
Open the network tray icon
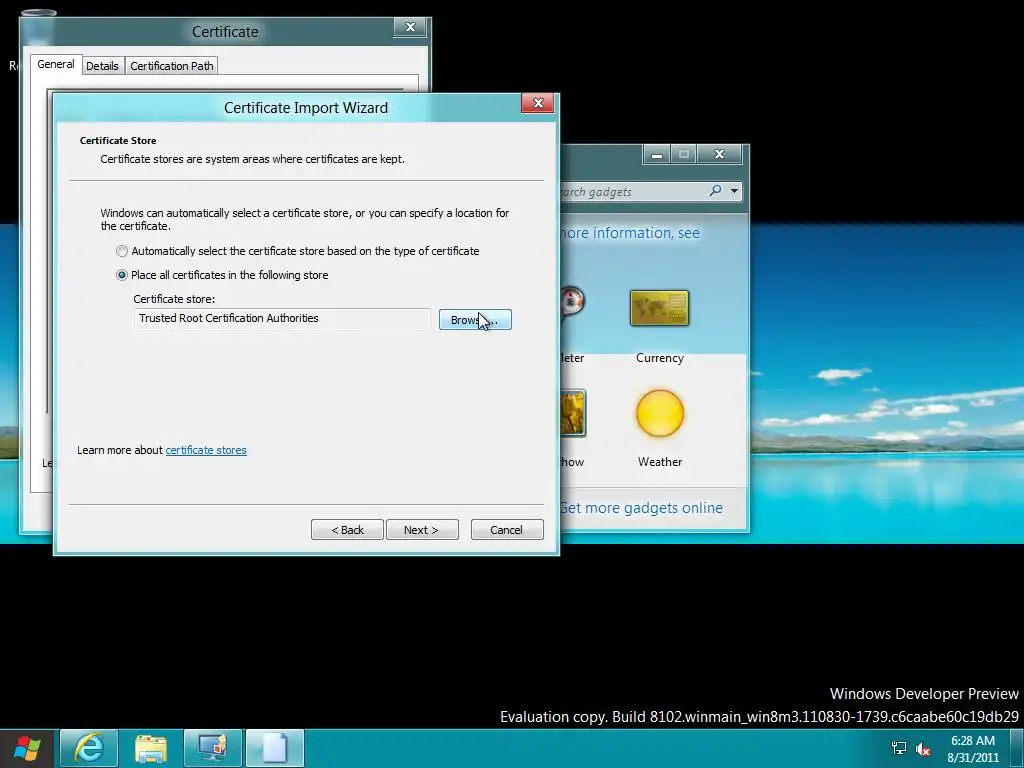click(x=899, y=748)
